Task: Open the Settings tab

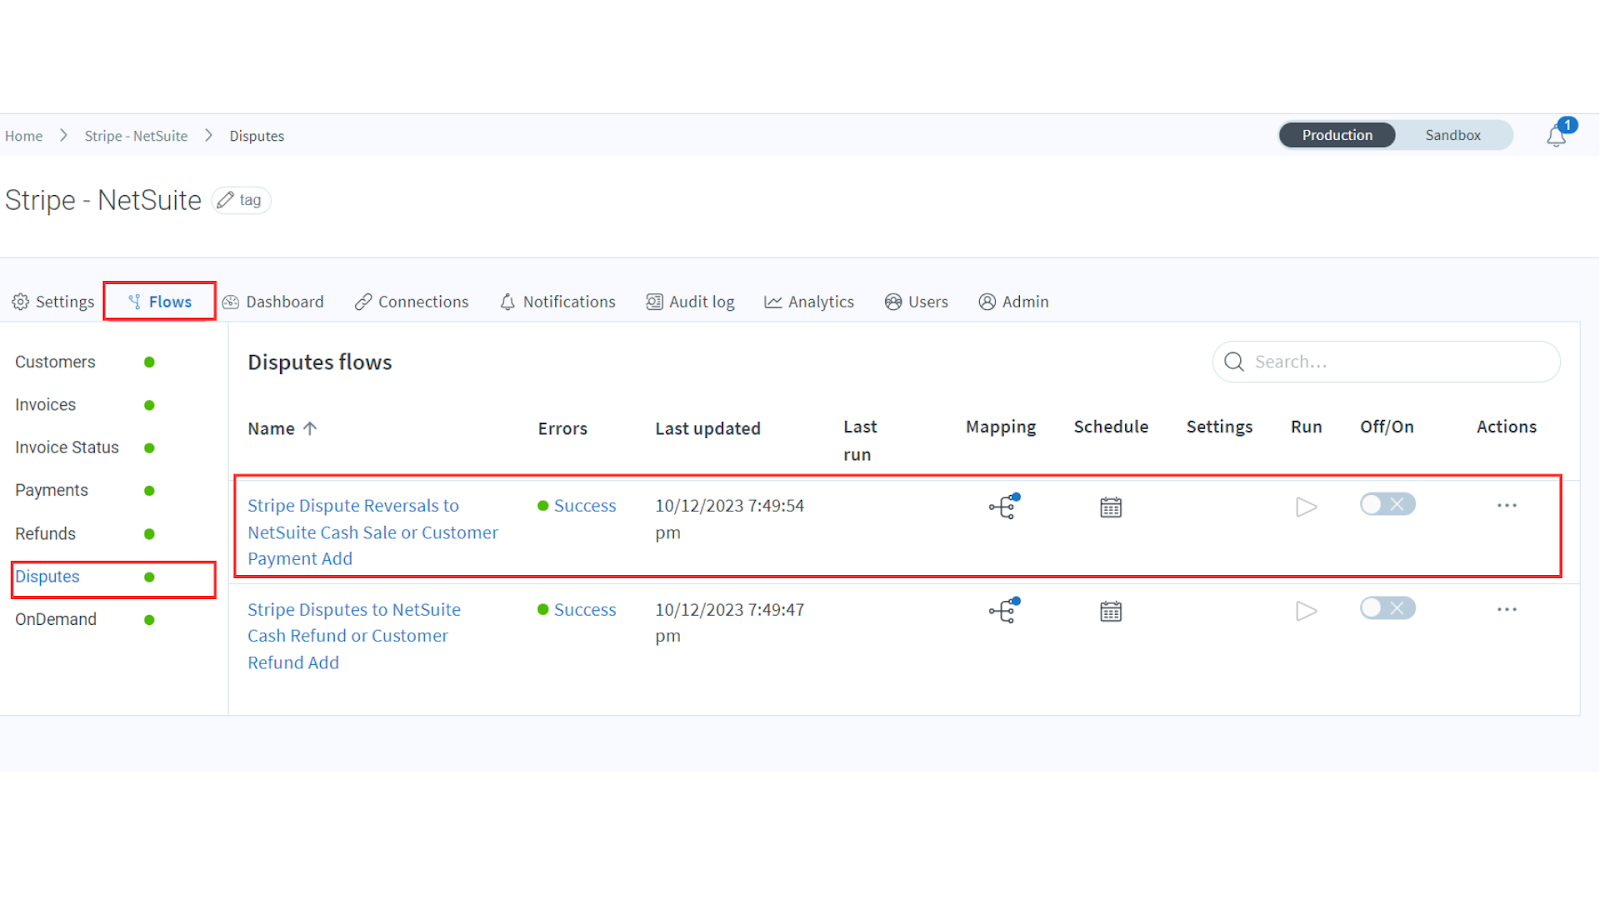Action: tap(53, 302)
